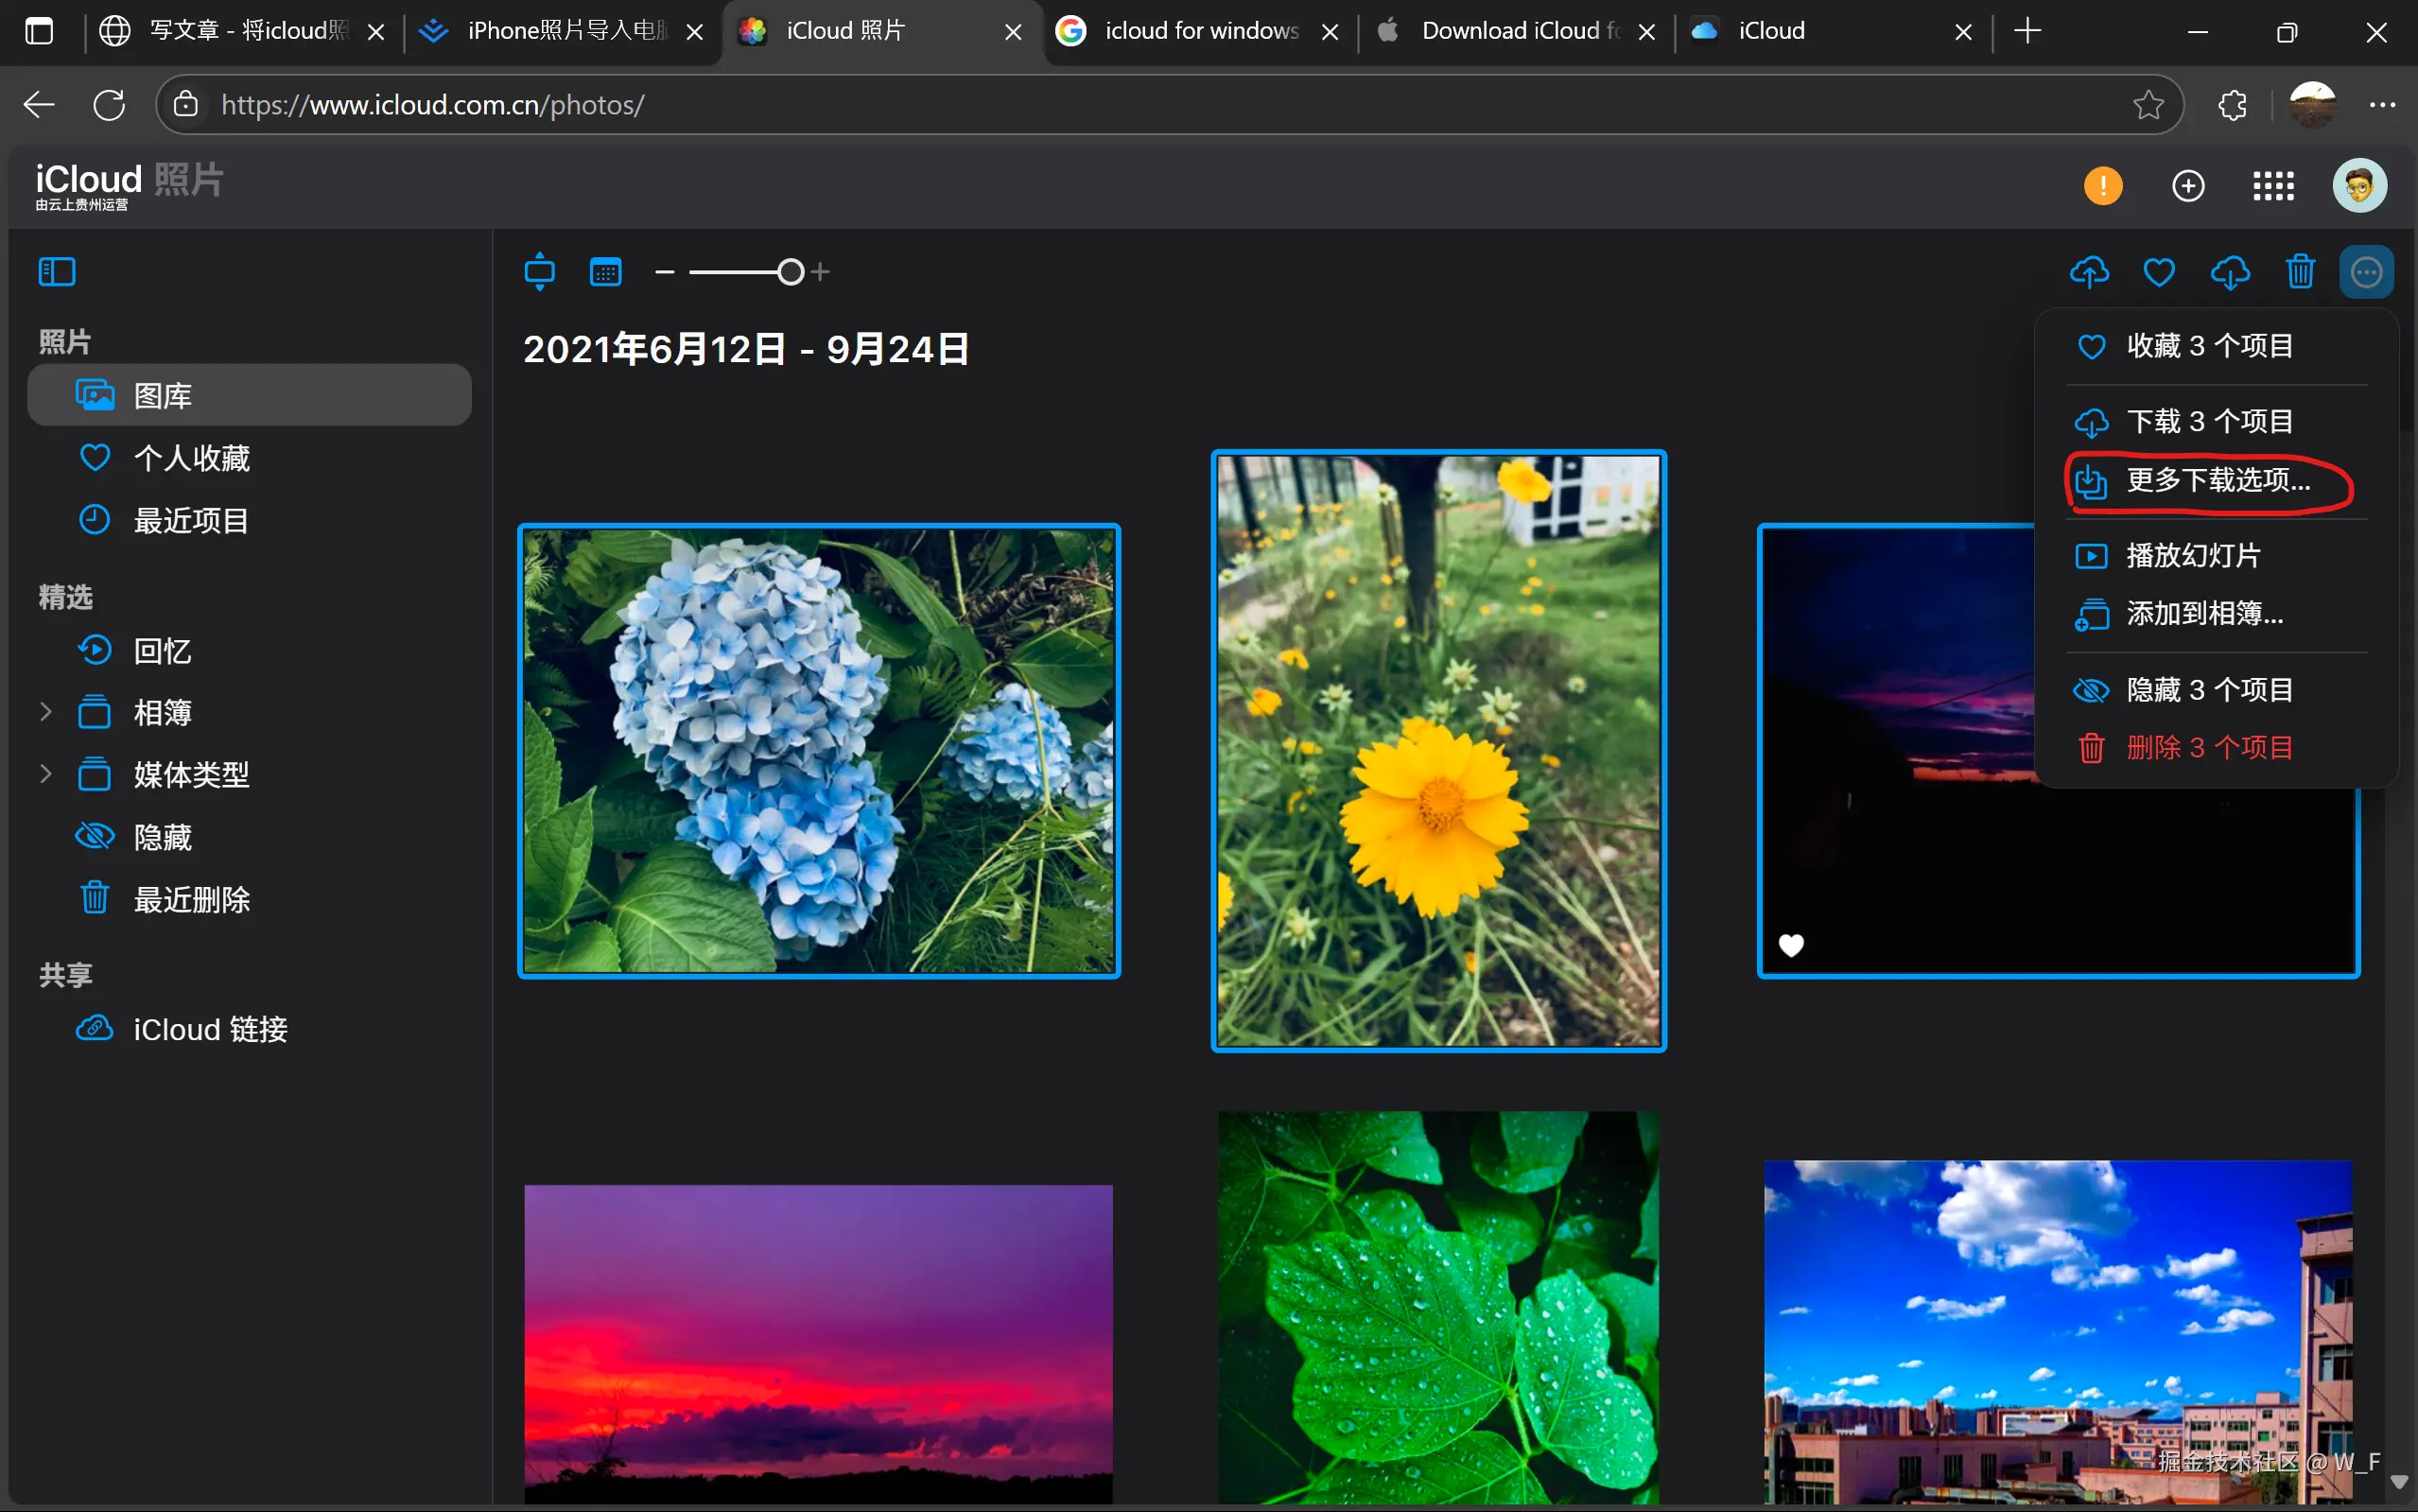This screenshot has width=2418, height=1512.
Task: Select 更多下载选项 from the menu
Action: pyautogui.click(x=2217, y=481)
